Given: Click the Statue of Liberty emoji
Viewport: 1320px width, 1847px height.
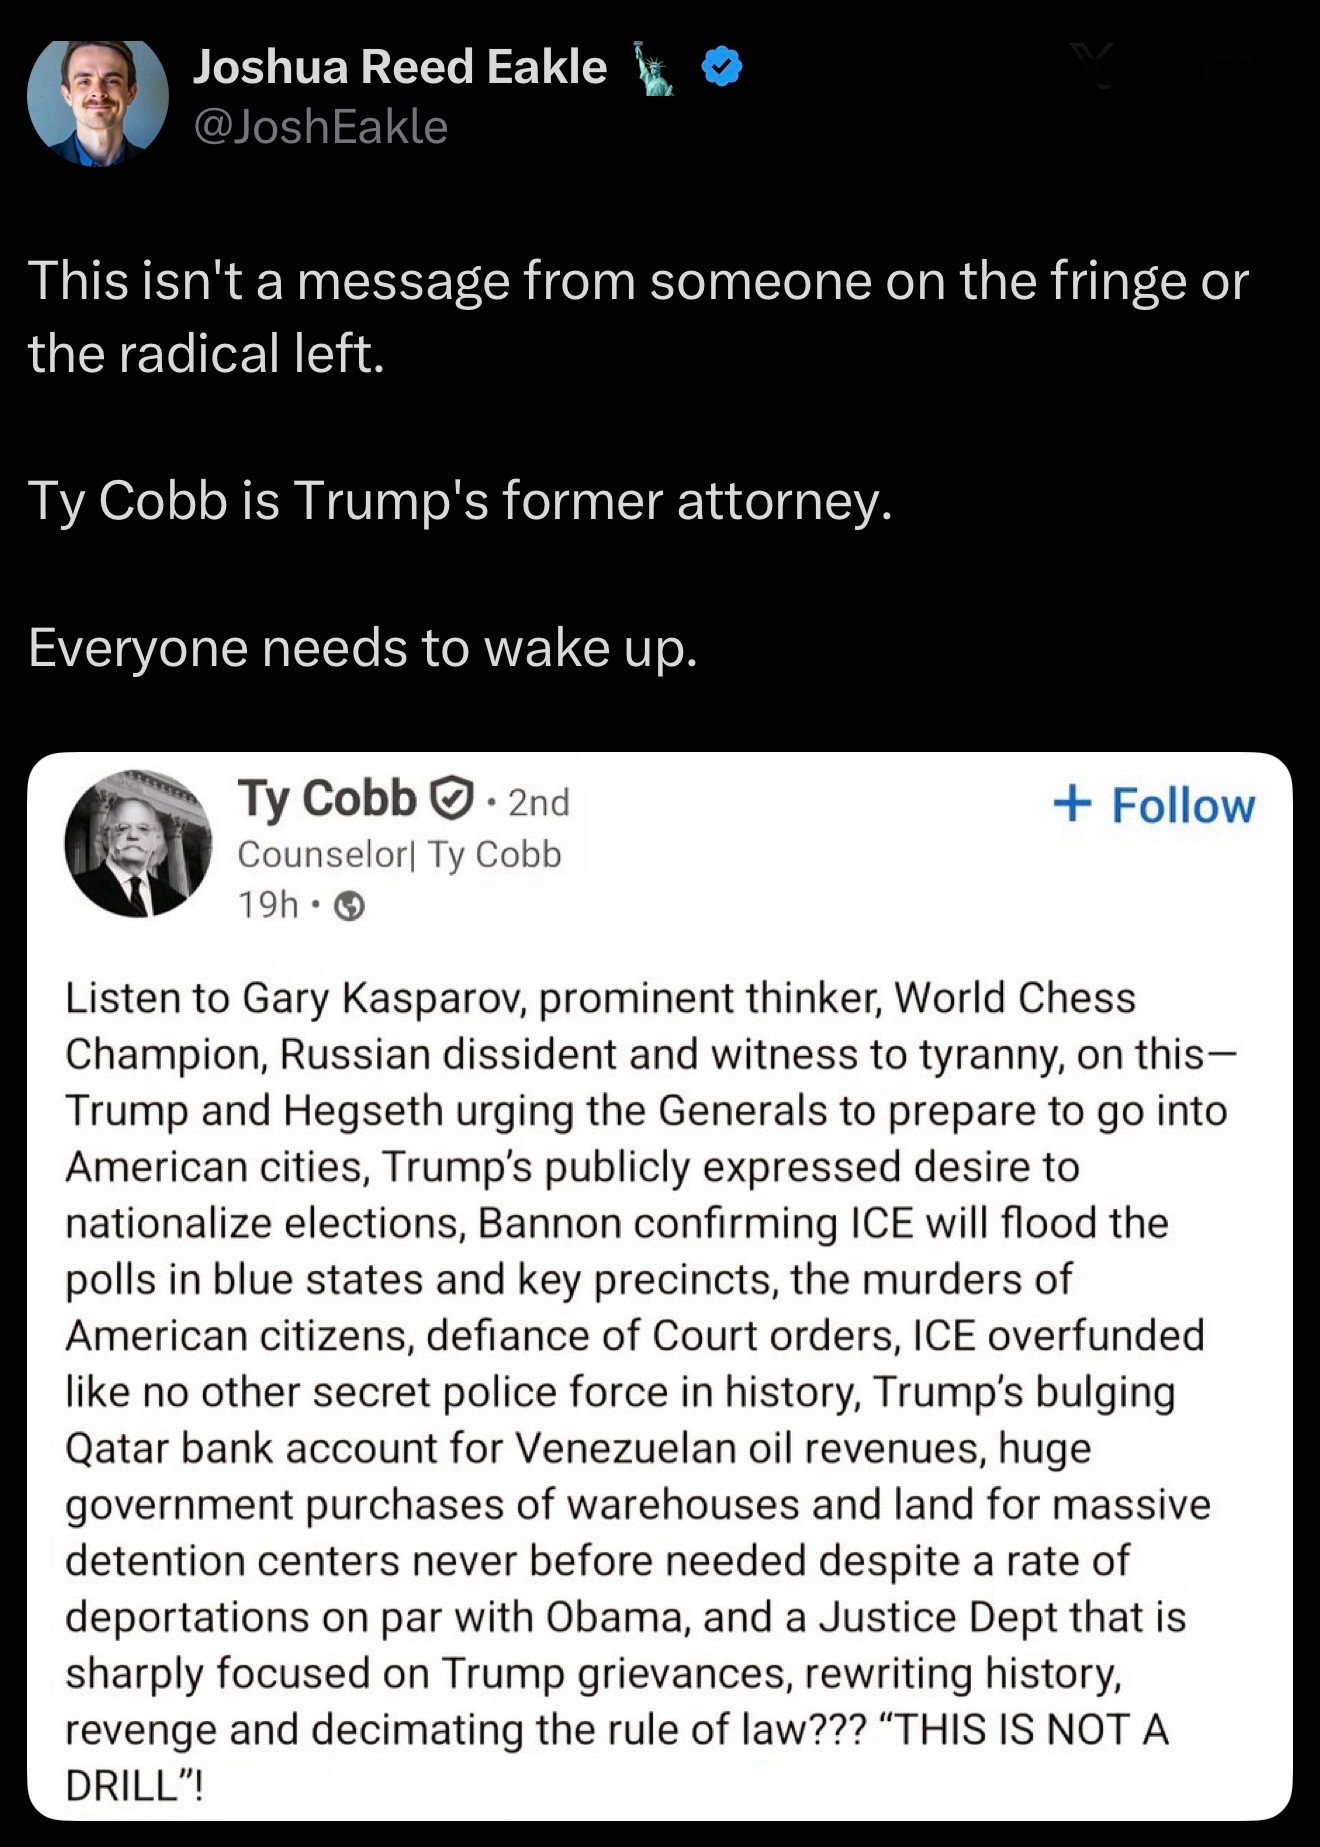Looking at the screenshot, I should (653, 69).
